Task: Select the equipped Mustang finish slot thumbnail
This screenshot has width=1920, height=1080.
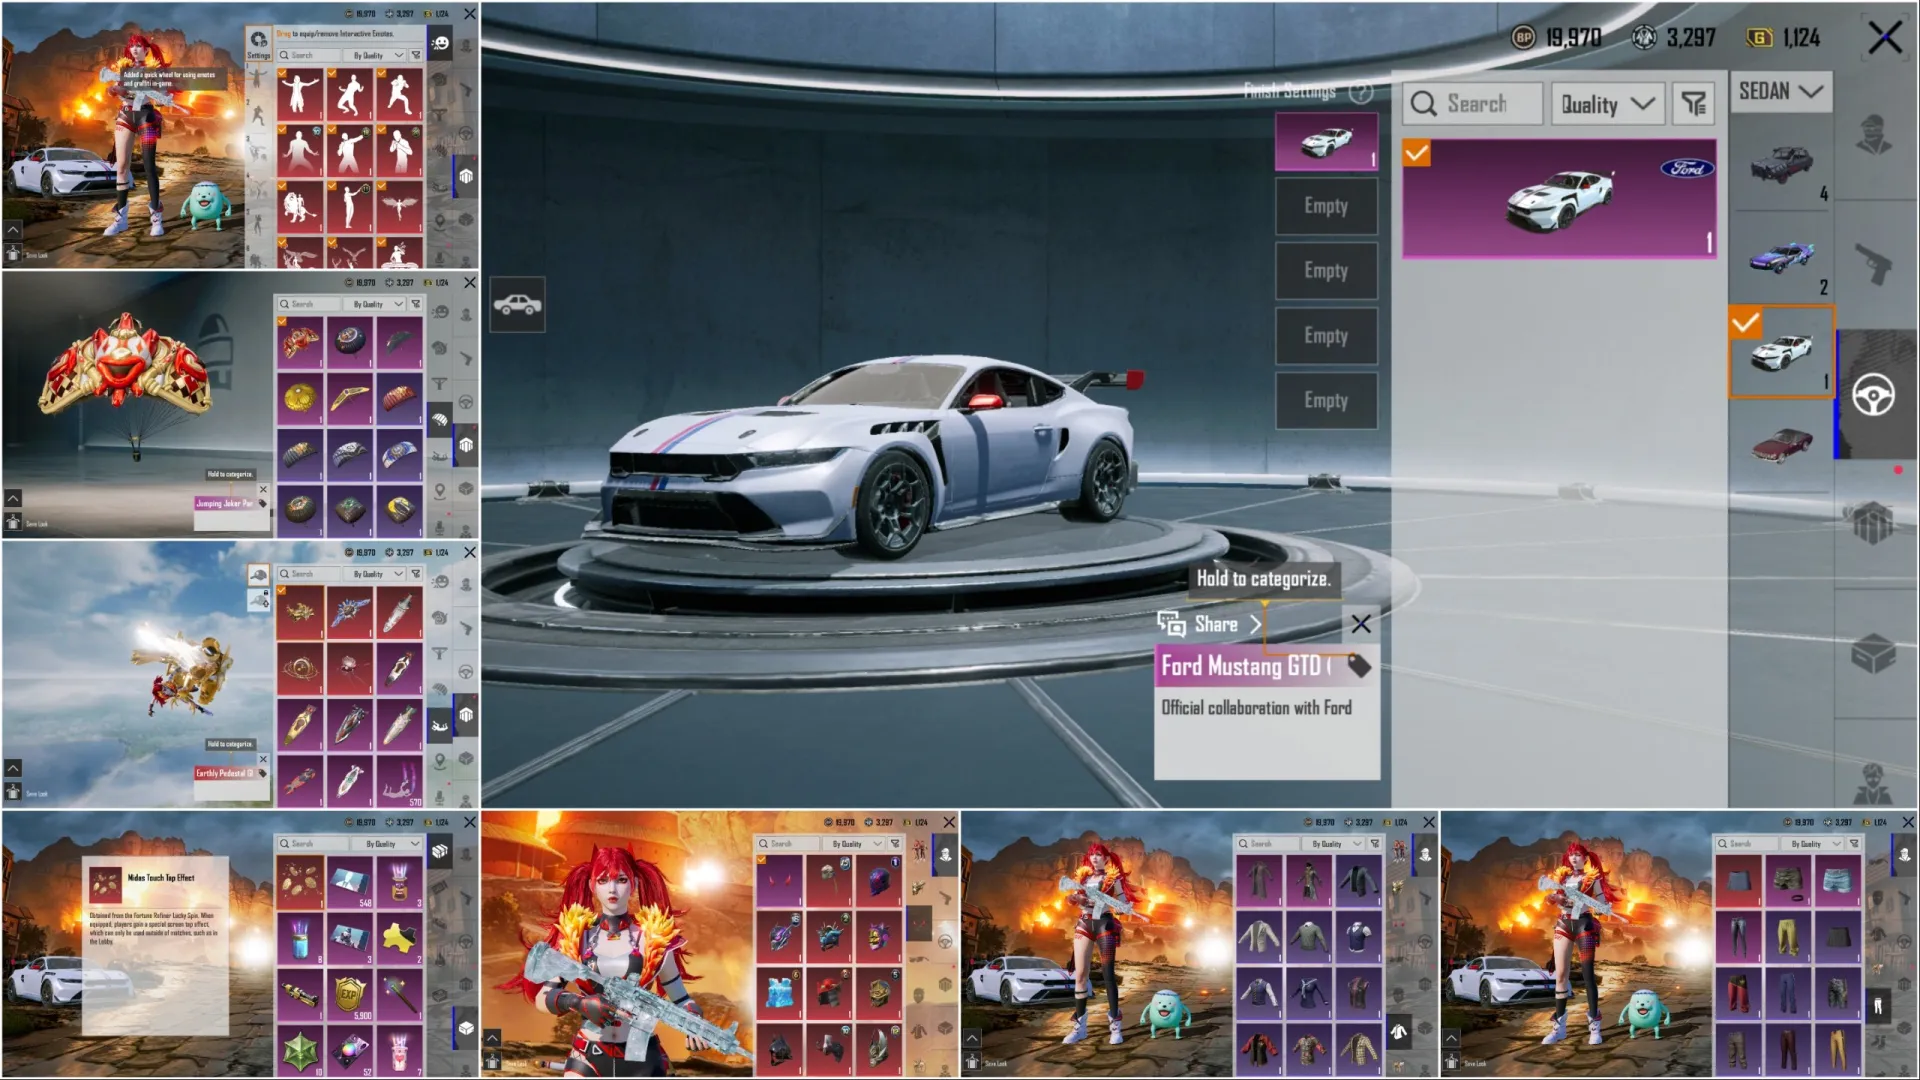Action: pos(1326,142)
